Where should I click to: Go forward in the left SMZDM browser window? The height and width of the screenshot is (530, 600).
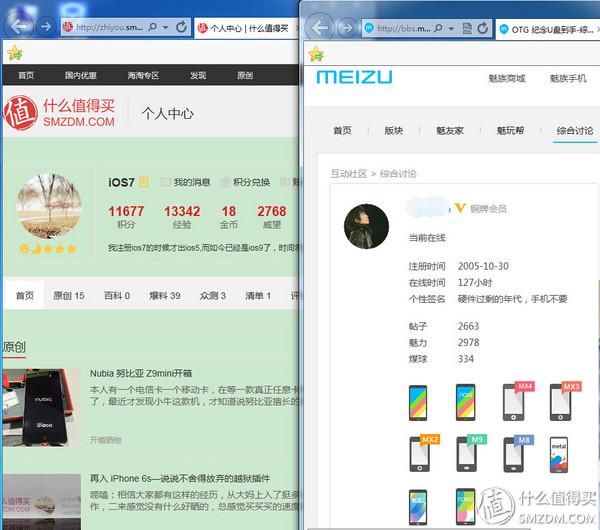(46, 26)
